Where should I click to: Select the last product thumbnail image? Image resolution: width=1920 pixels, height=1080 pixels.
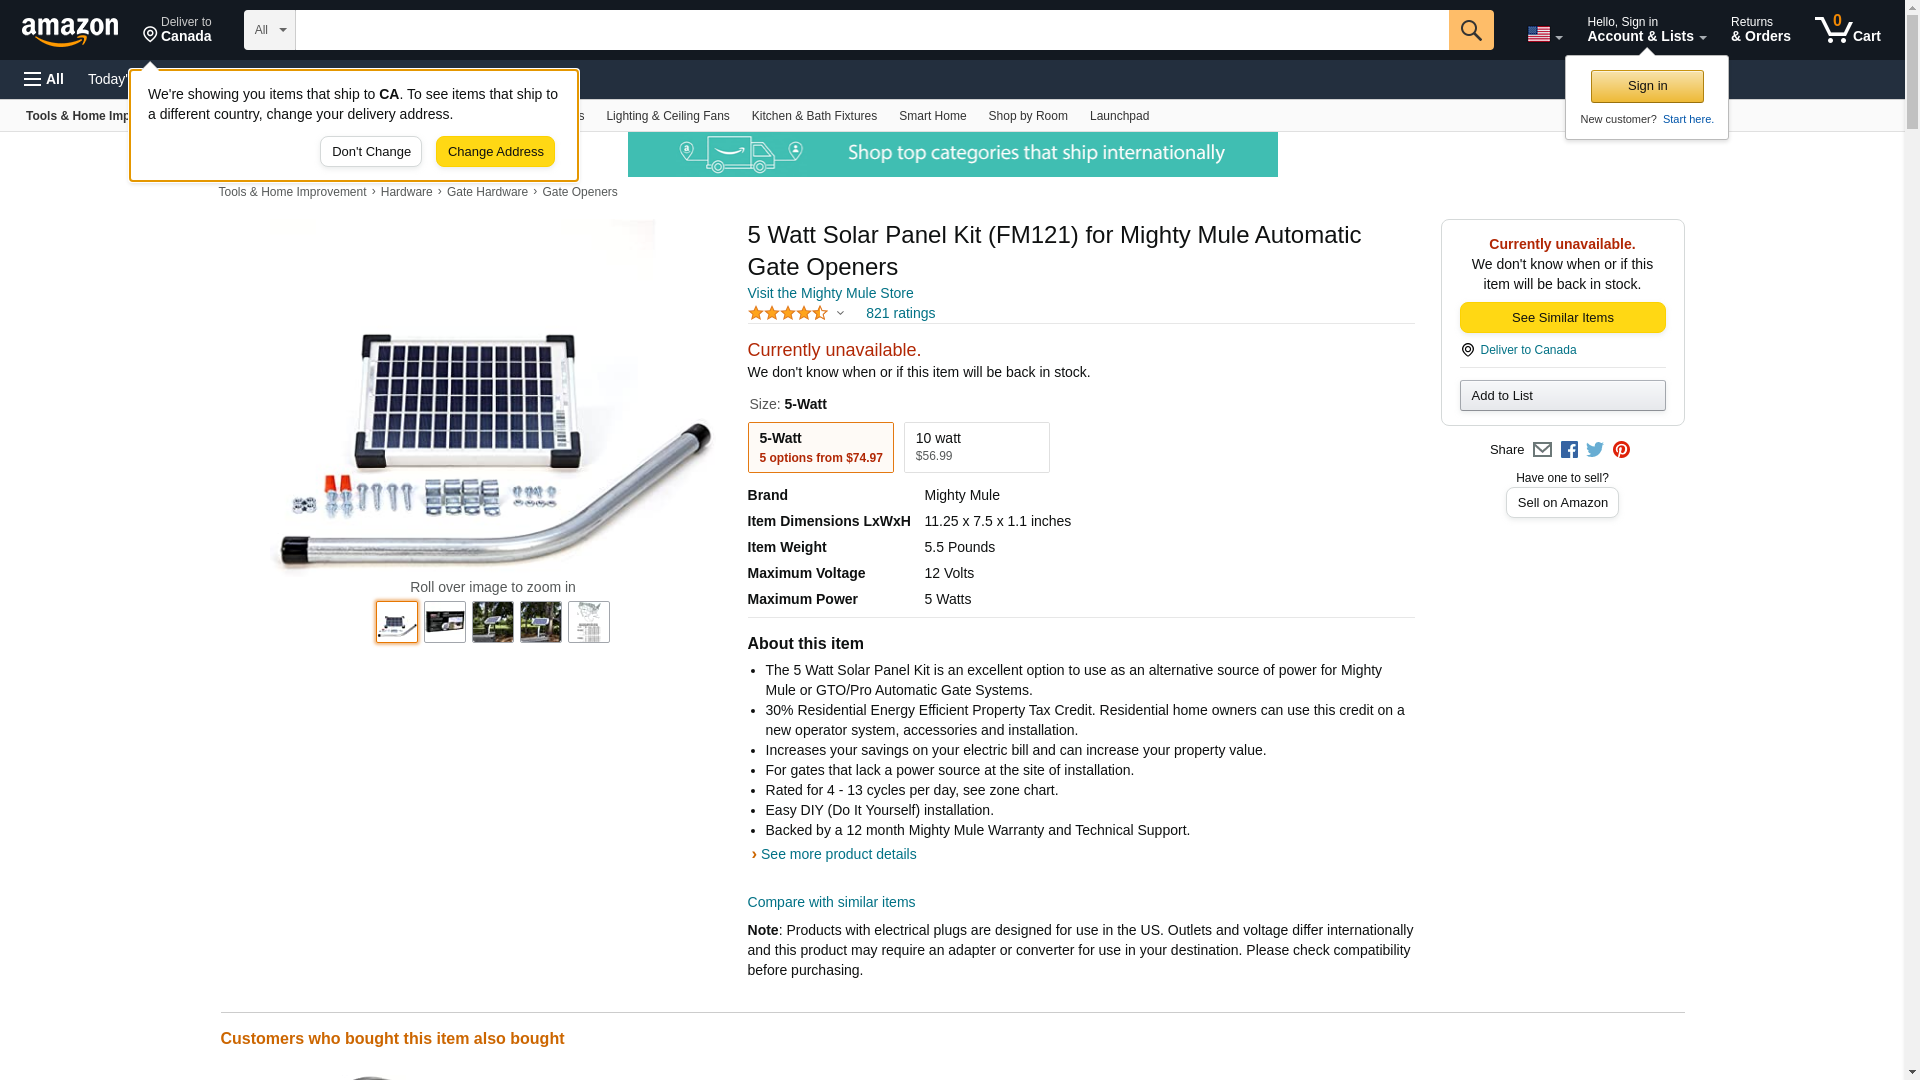pyautogui.click(x=588, y=622)
